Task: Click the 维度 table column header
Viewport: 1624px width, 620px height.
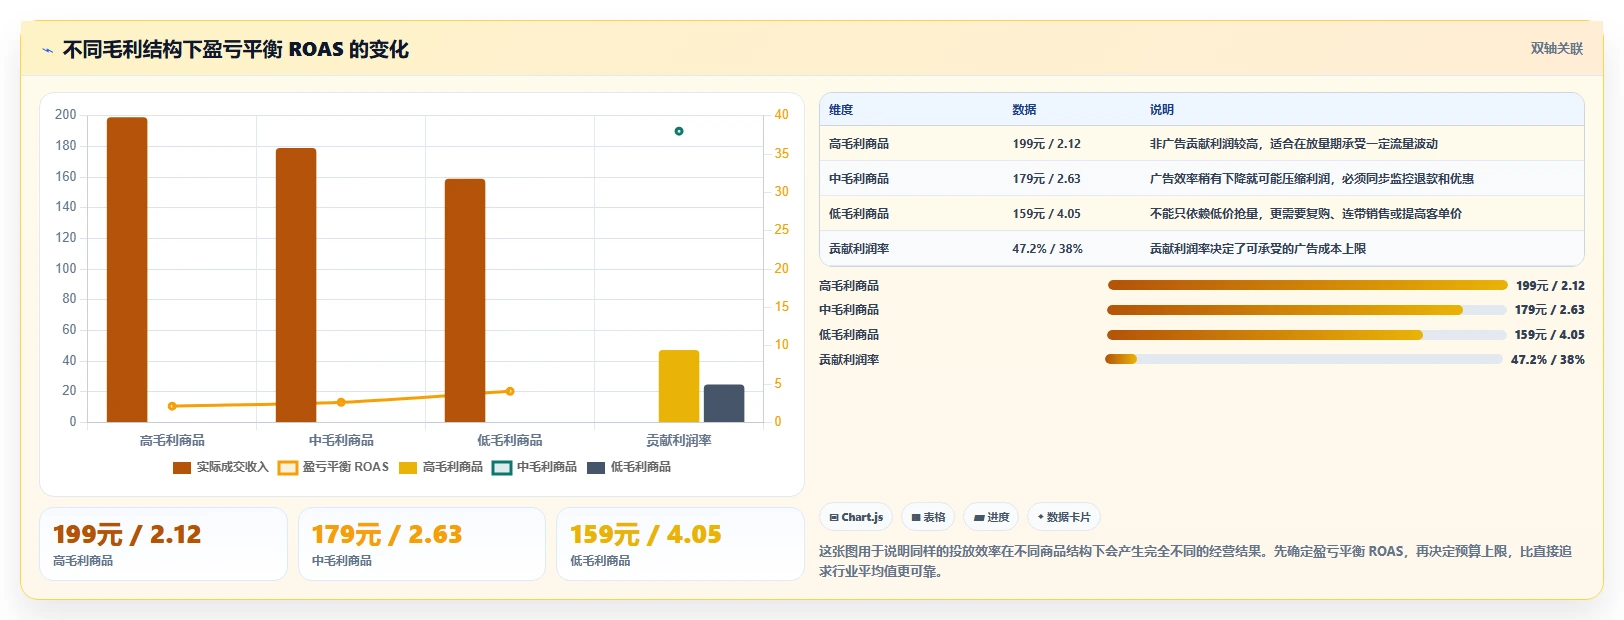Action: 841,110
